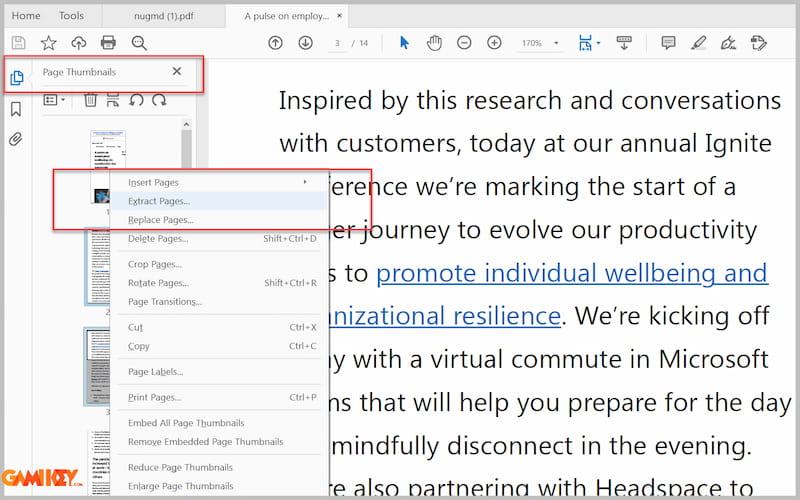Switch to the Home tab
Screen dimensions: 800x500
26,16
